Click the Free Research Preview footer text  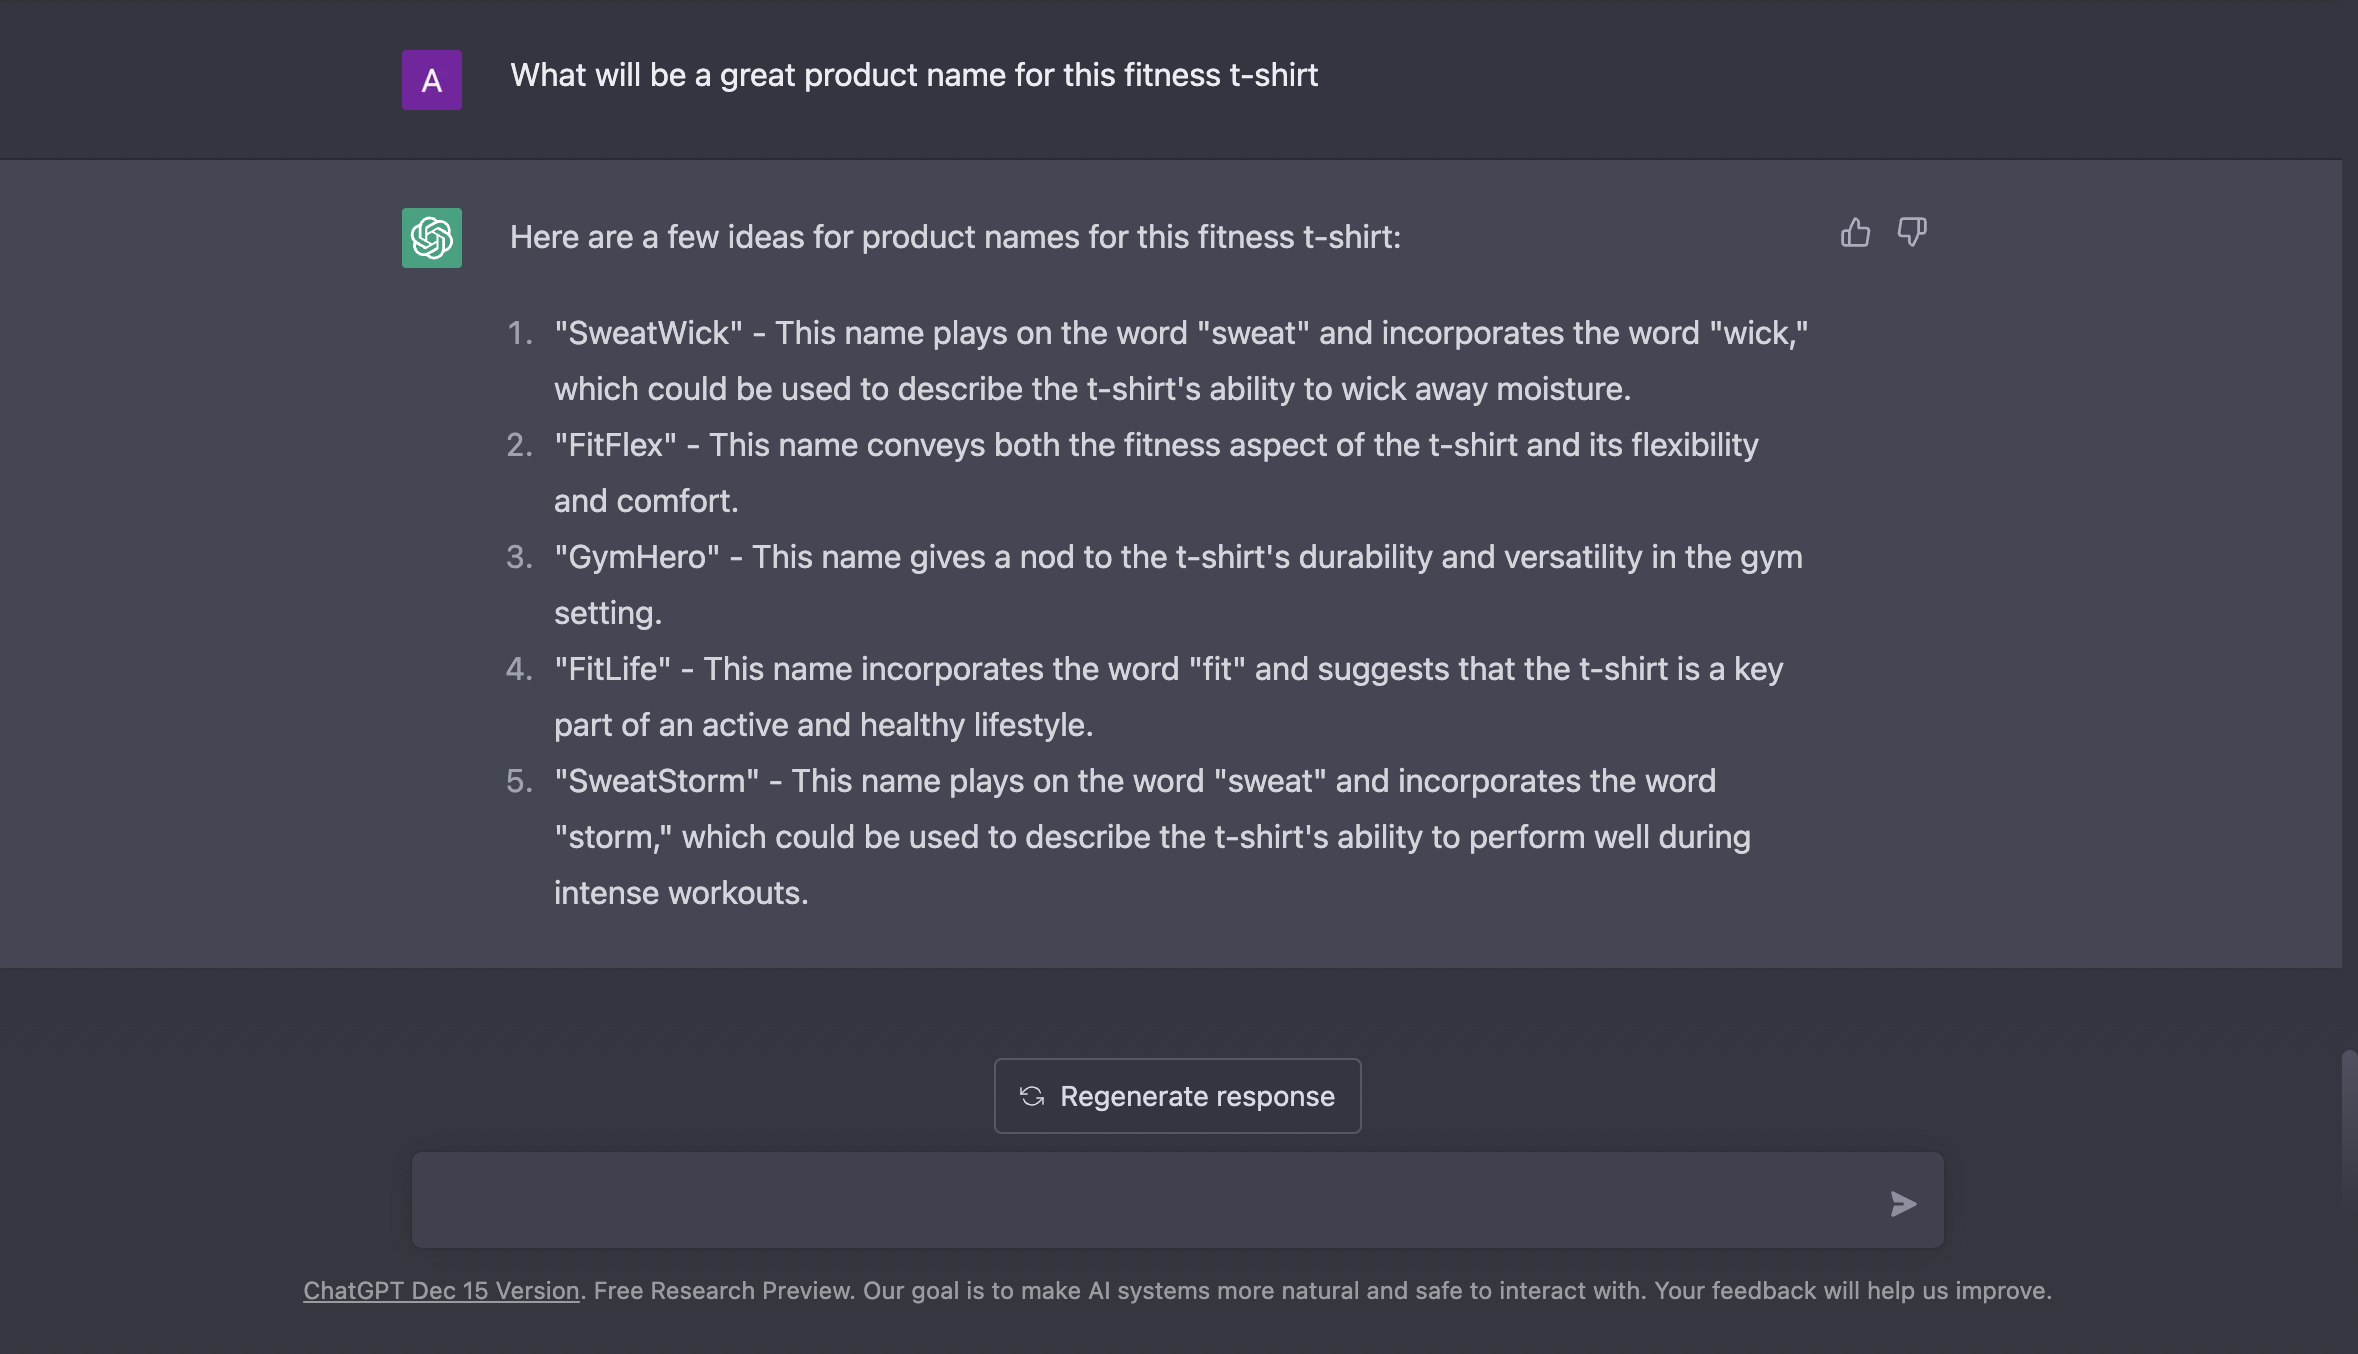724,1291
